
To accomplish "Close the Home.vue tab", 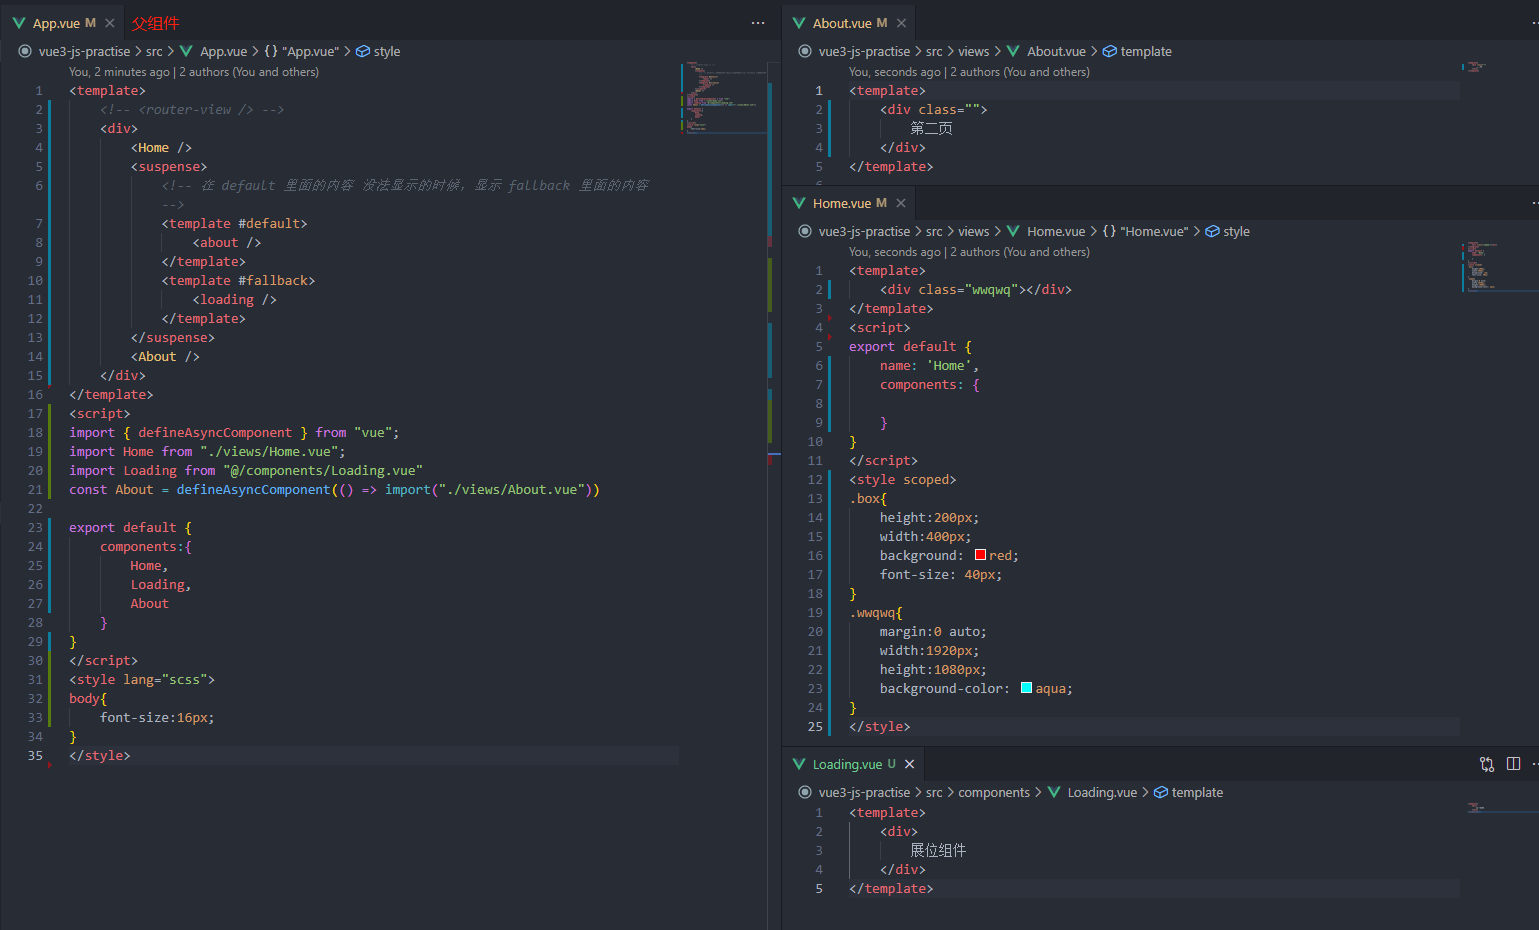I will pos(901,203).
